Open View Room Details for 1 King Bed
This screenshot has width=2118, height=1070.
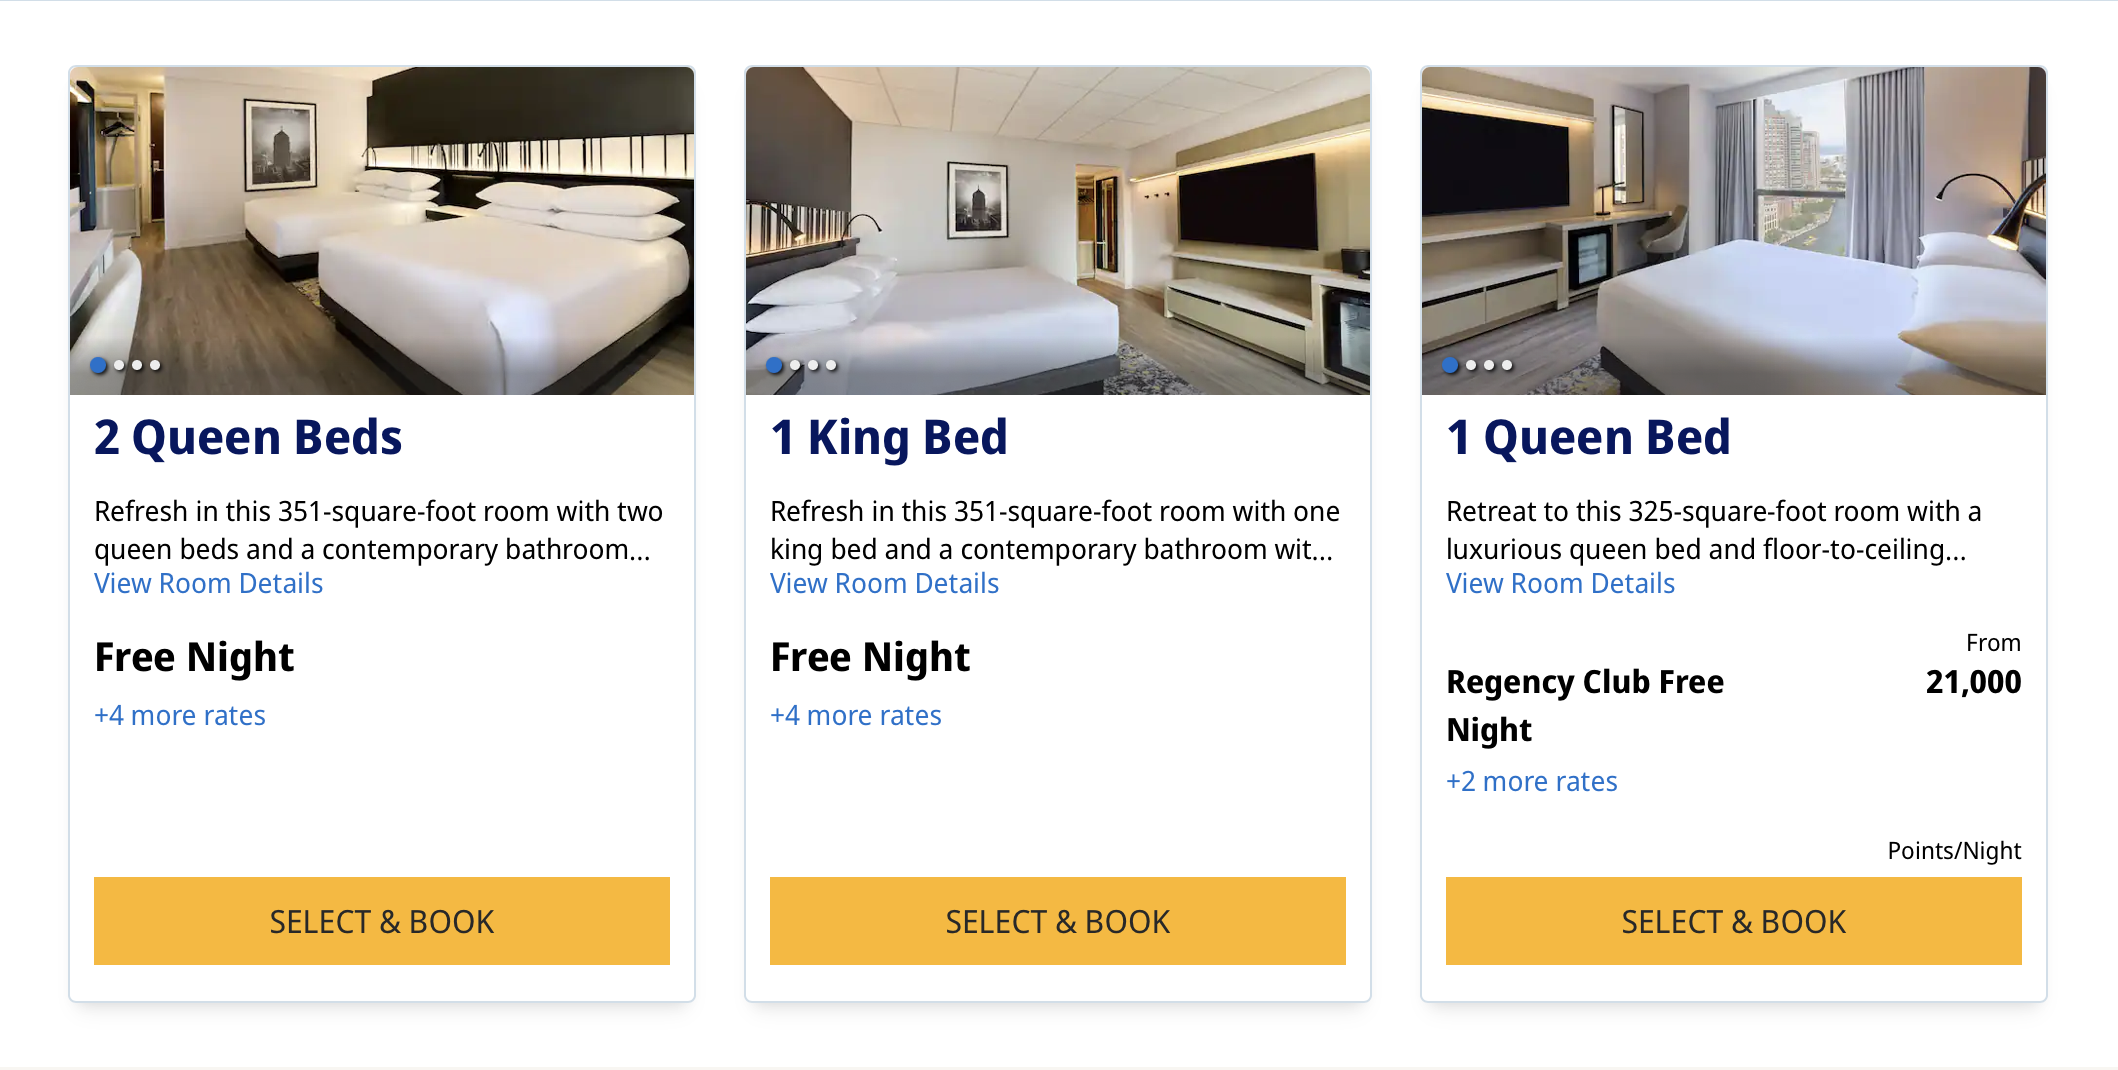tap(883, 583)
